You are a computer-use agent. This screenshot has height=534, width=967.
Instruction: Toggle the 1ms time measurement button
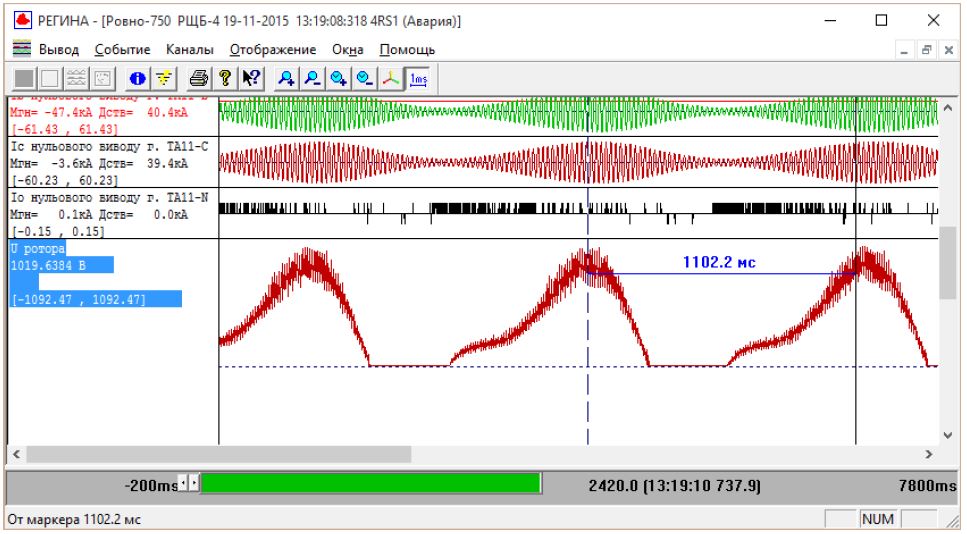[418, 79]
